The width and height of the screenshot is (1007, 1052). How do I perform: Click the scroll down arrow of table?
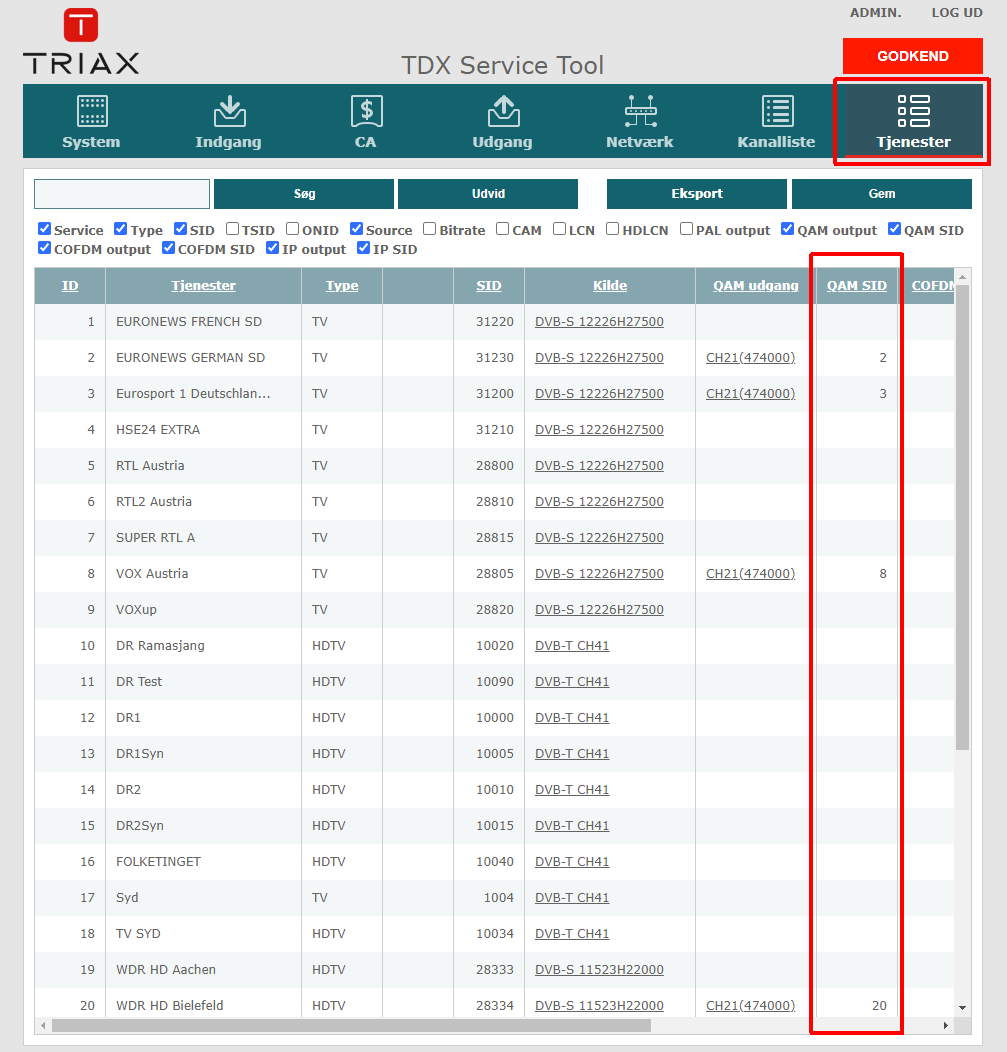click(963, 1008)
